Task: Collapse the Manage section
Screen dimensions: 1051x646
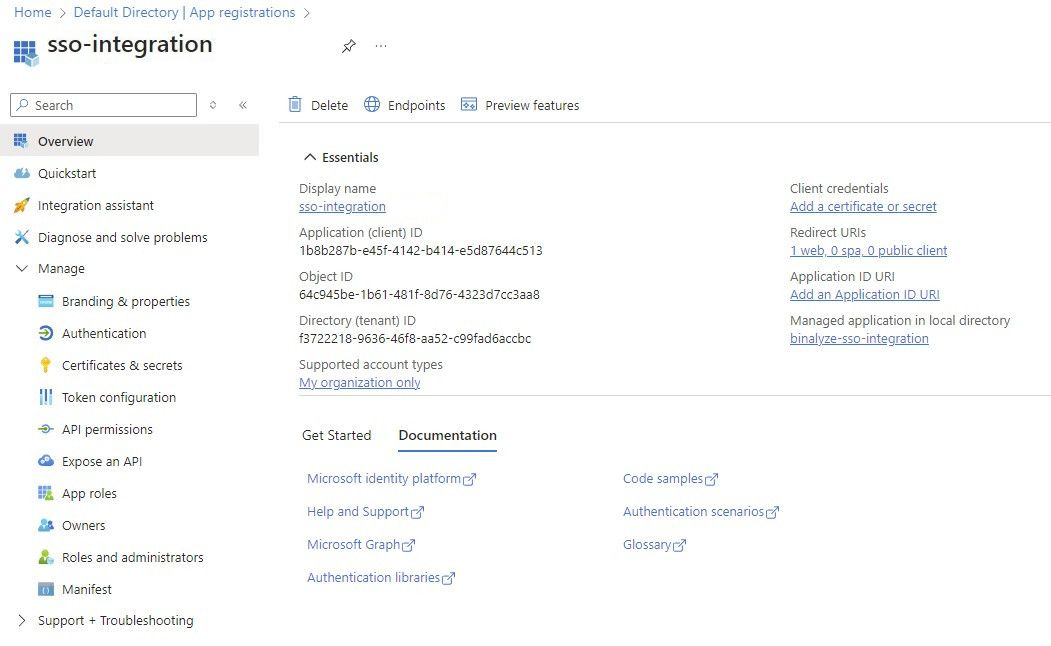Action: [22, 269]
